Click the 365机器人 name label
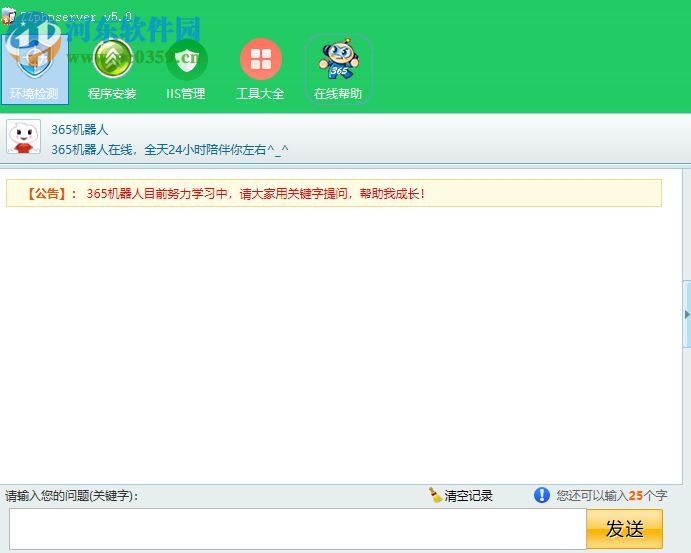The image size is (691, 553). pyautogui.click(x=80, y=130)
